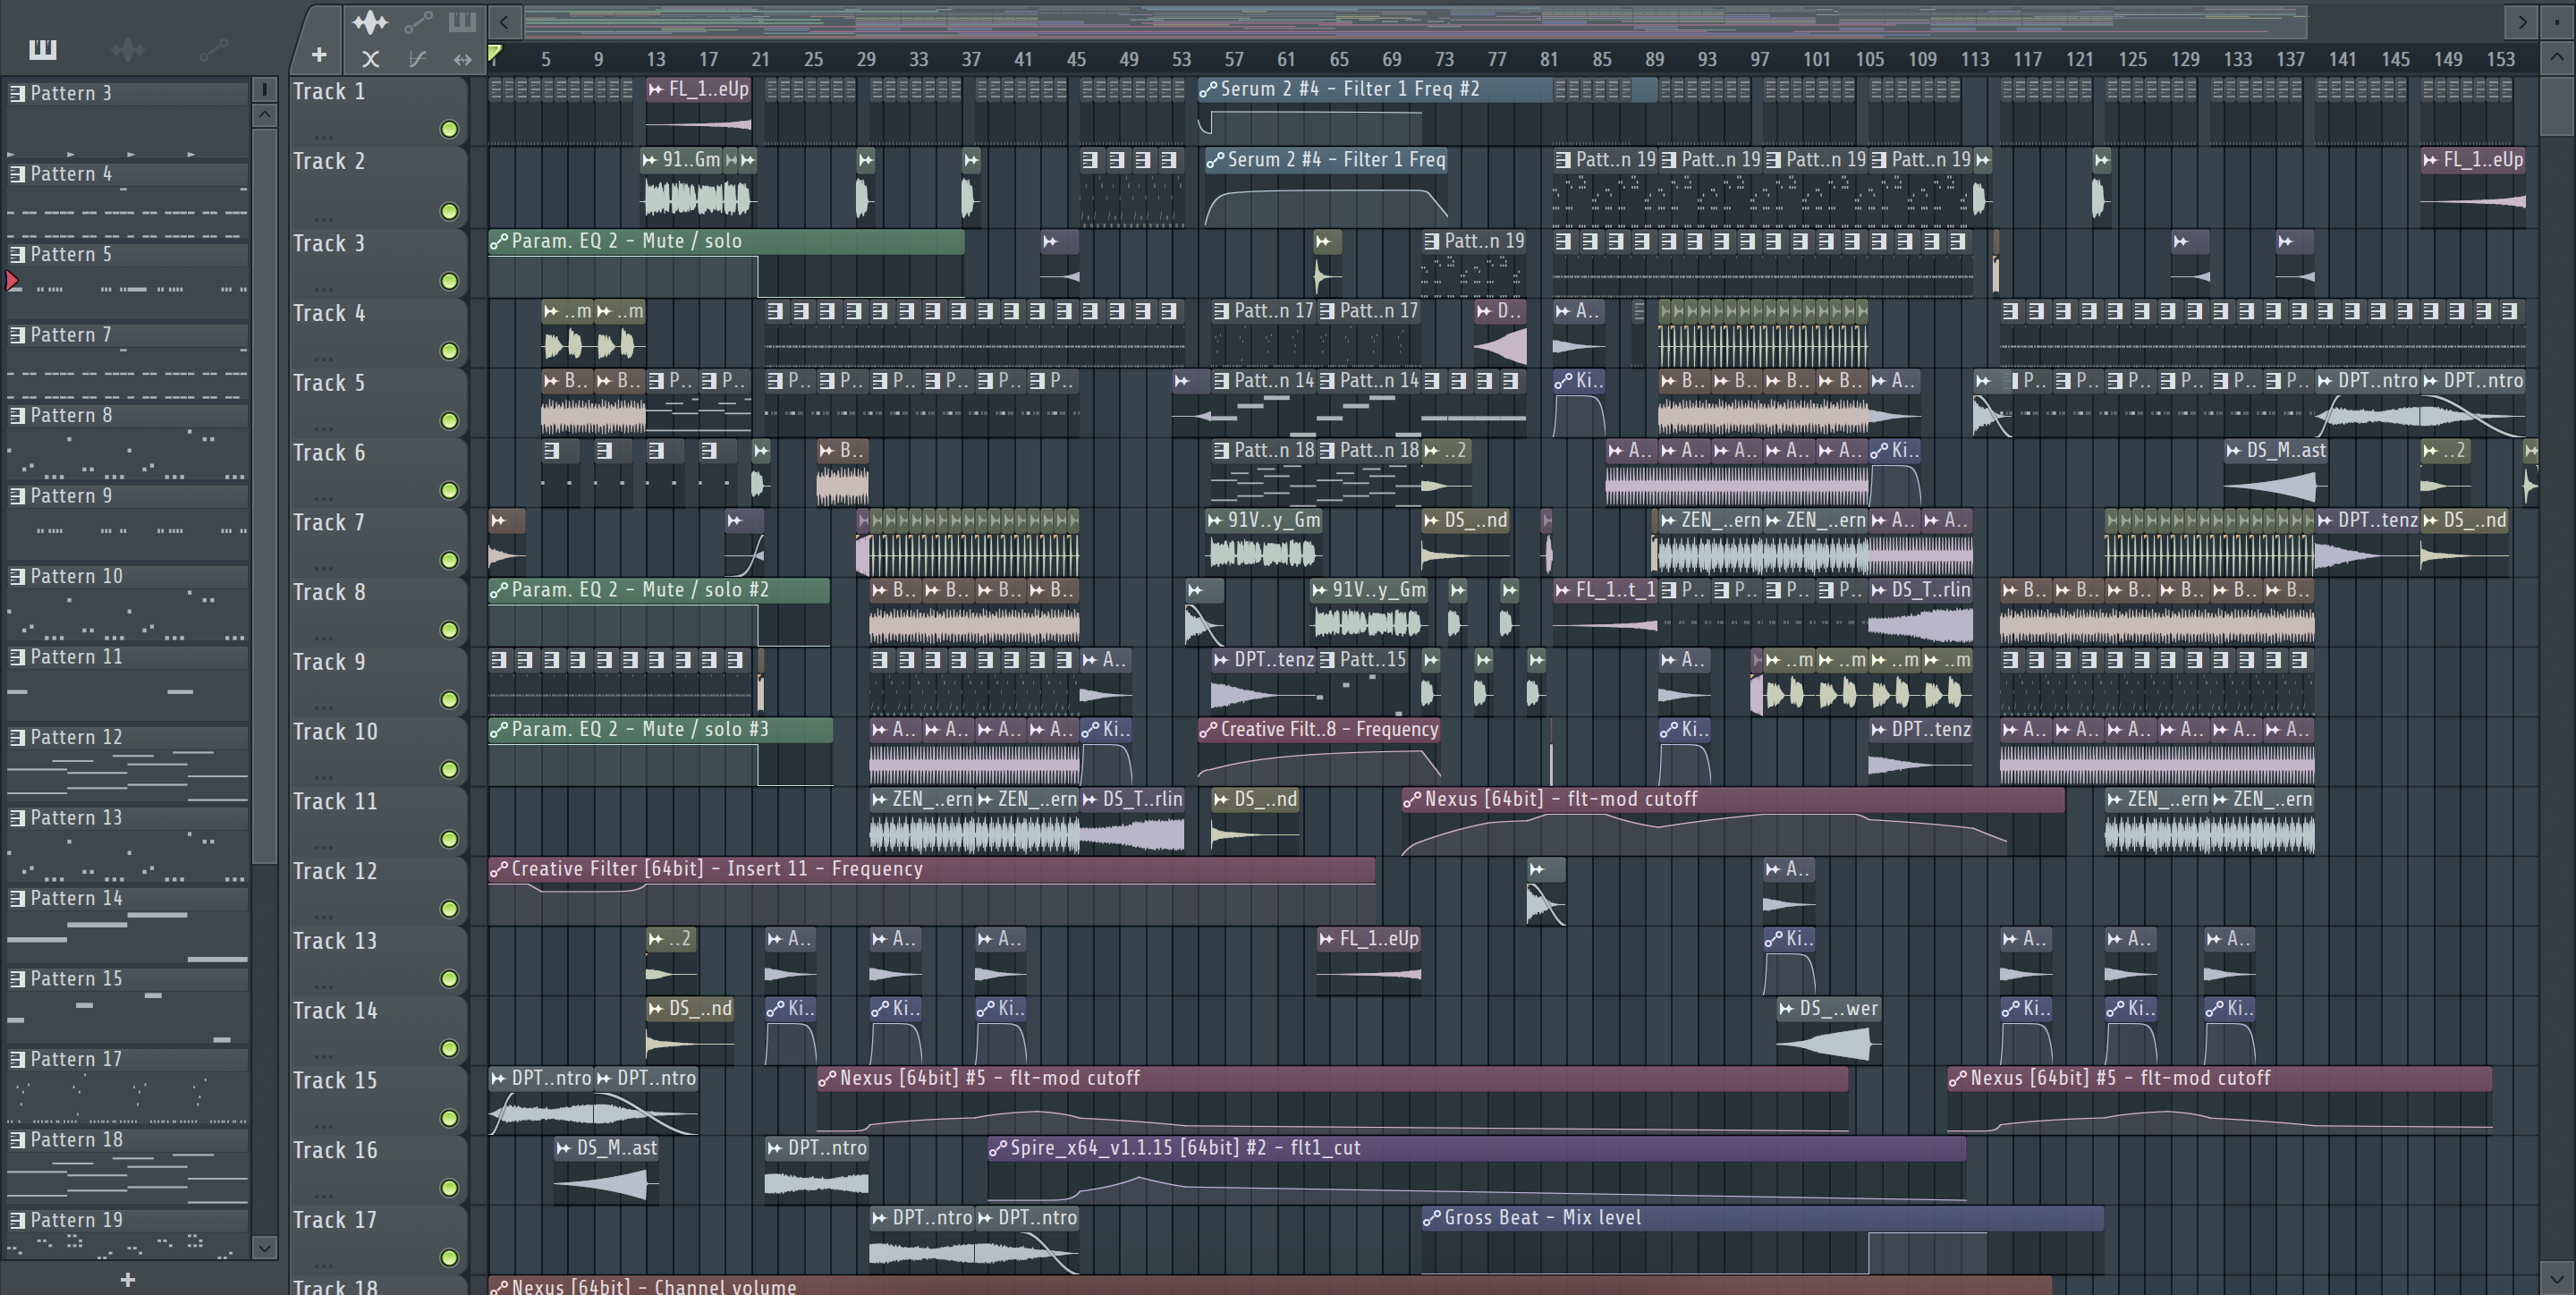The height and width of the screenshot is (1295, 2576).
Task: Toggle the Track 7 mute LED
Action: [x=449, y=561]
